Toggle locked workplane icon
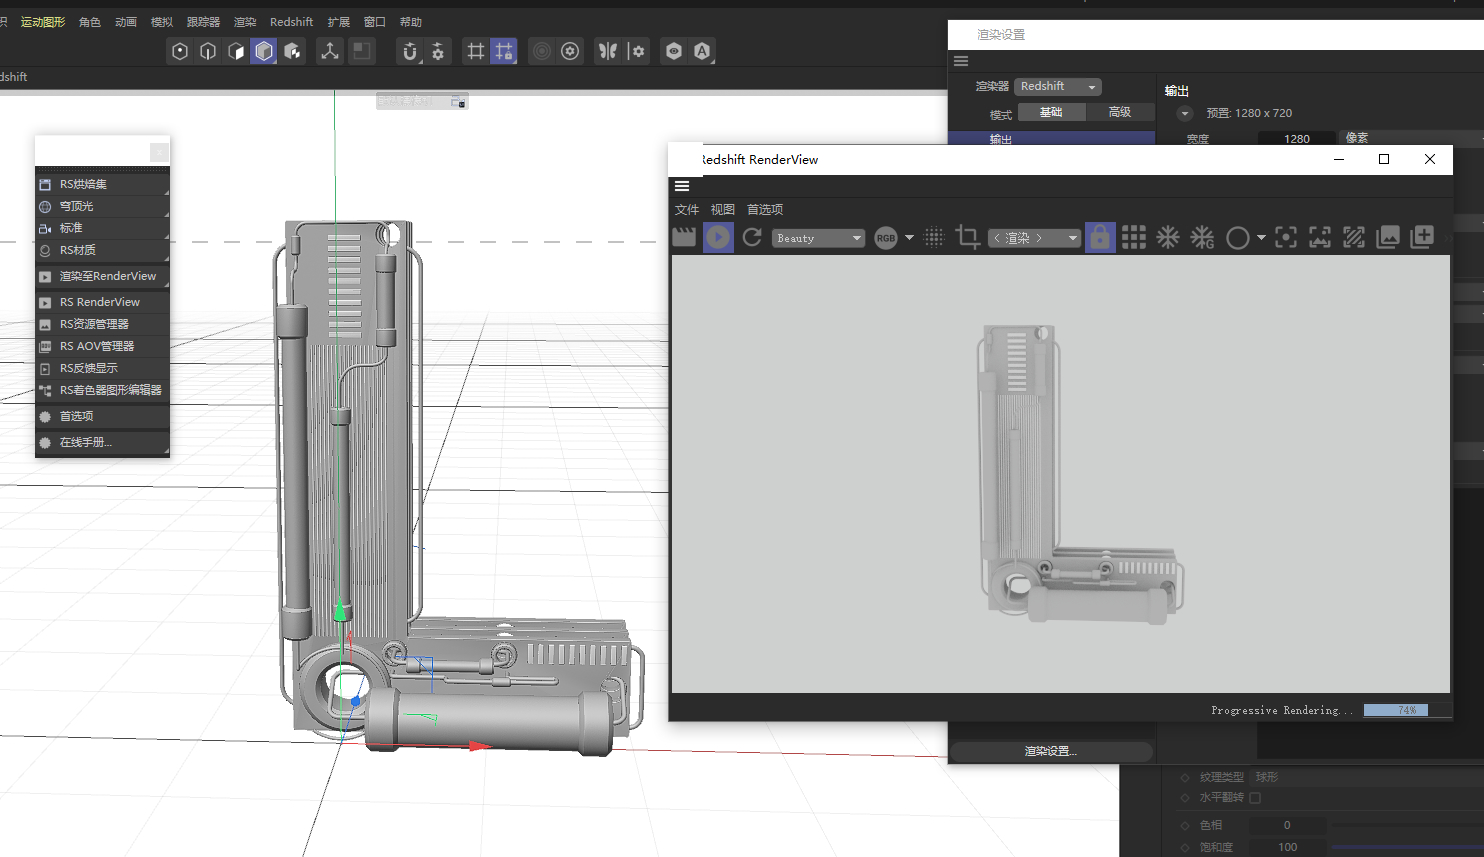Viewport: 1484px width, 857px height. 504,51
